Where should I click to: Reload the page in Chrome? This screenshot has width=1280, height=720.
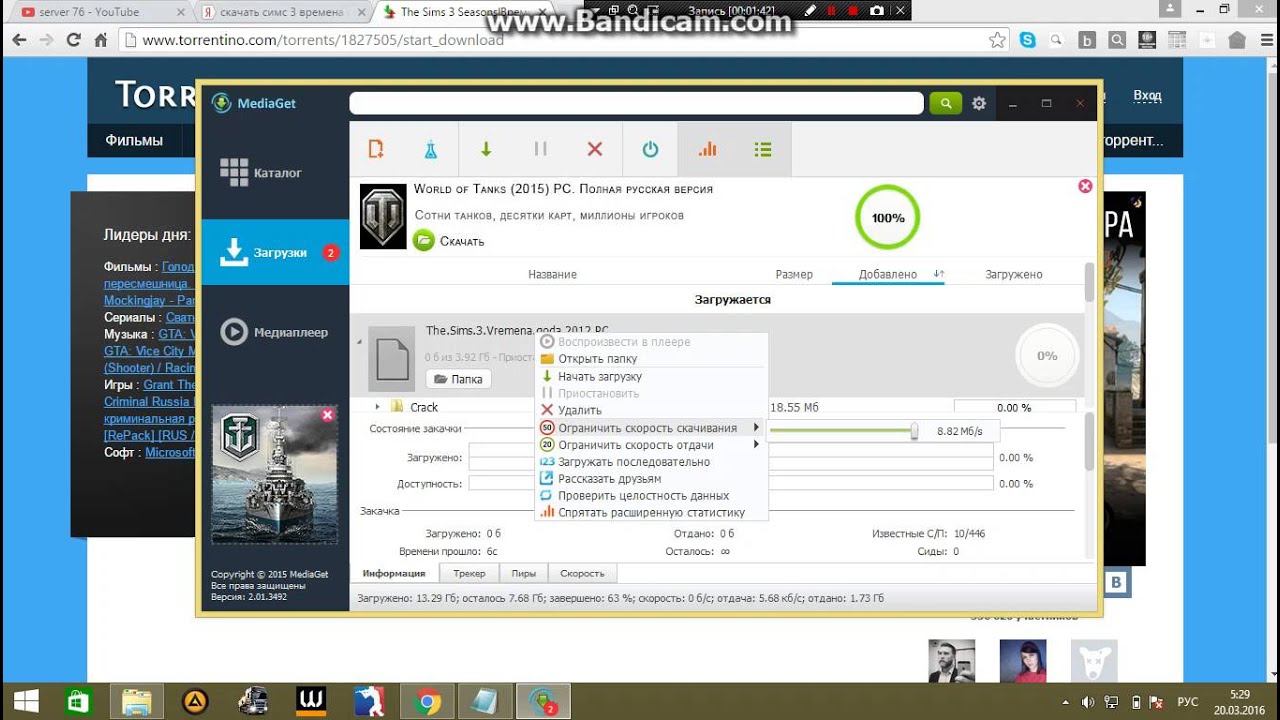click(73, 40)
